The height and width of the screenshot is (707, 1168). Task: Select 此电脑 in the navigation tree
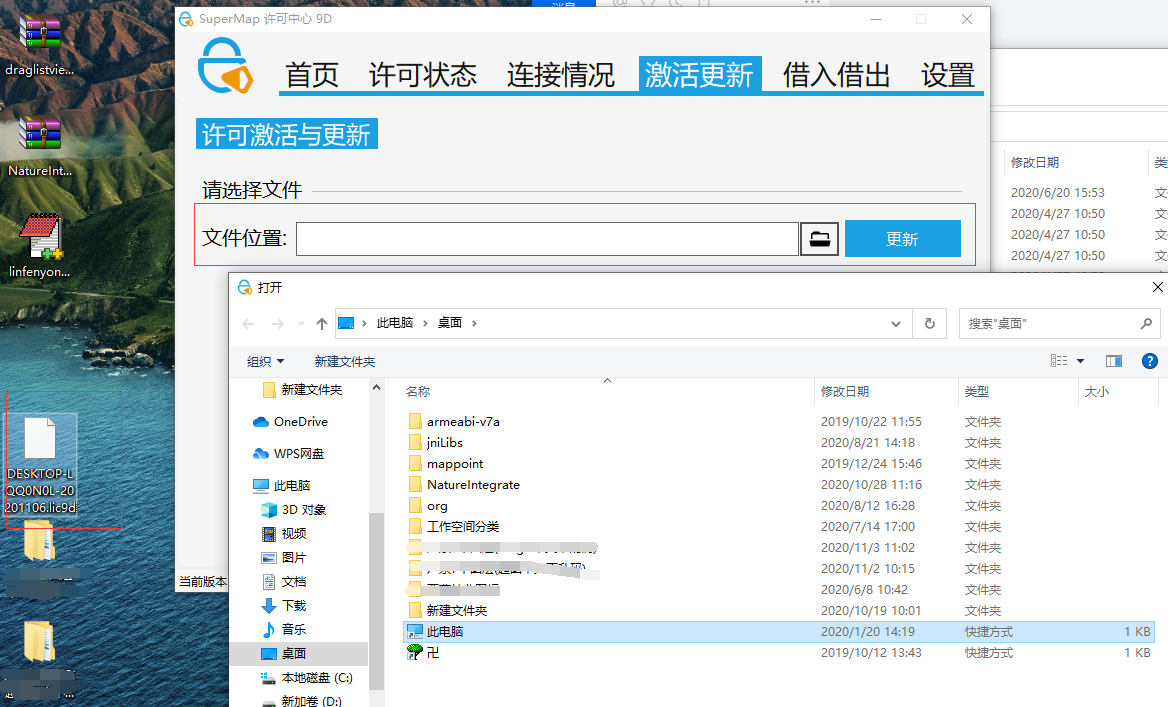tap(282, 486)
